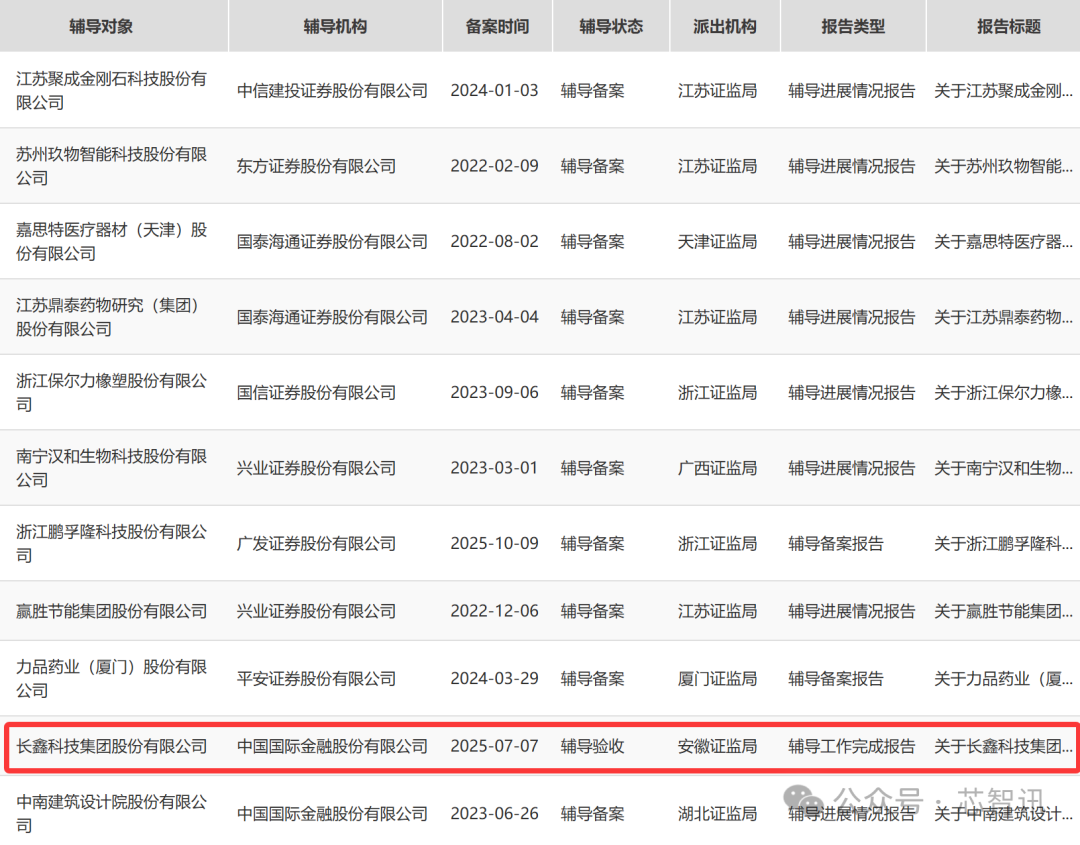Click the 辅导机构 column header
The image size is (1080, 845).
pos(335,26)
